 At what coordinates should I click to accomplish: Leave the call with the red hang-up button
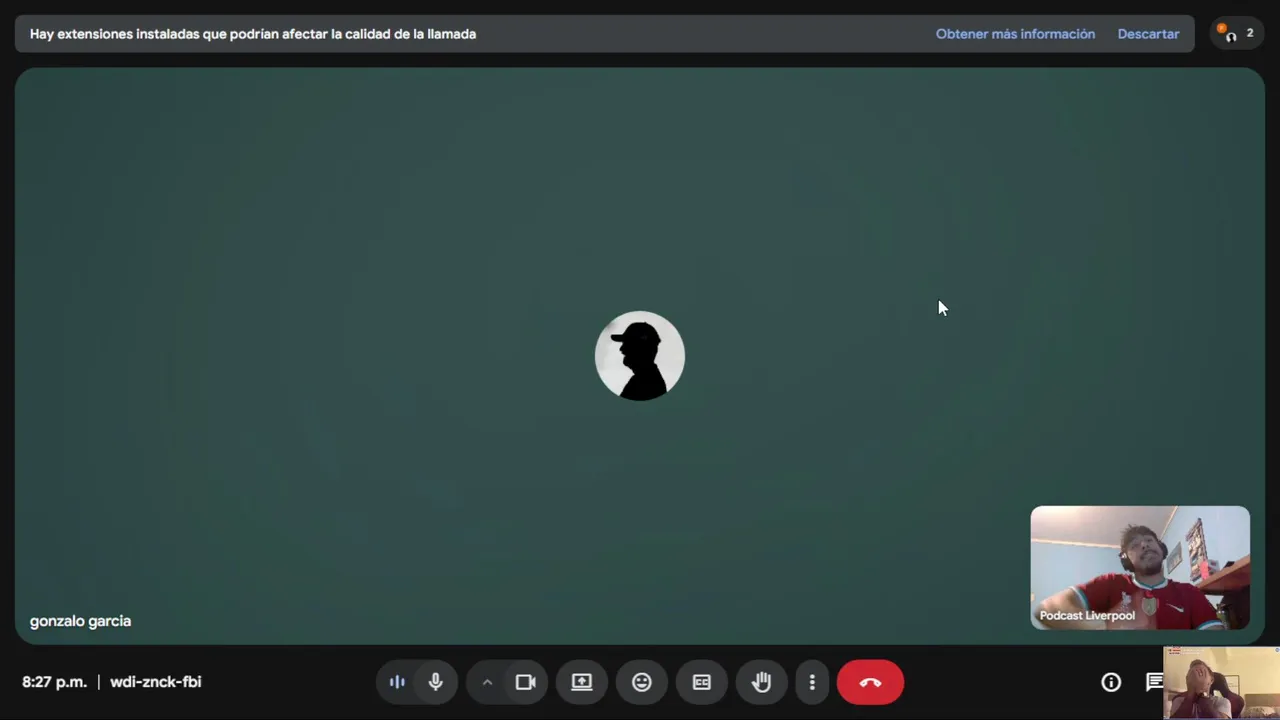click(x=870, y=682)
